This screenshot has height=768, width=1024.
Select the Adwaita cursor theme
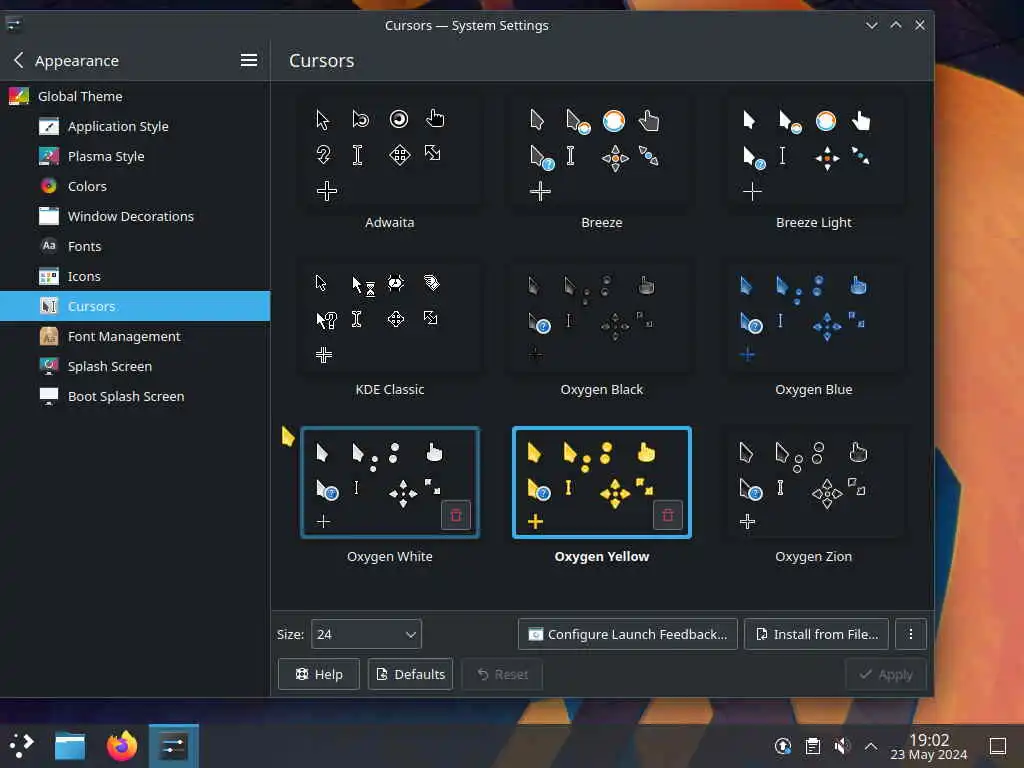click(x=390, y=152)
